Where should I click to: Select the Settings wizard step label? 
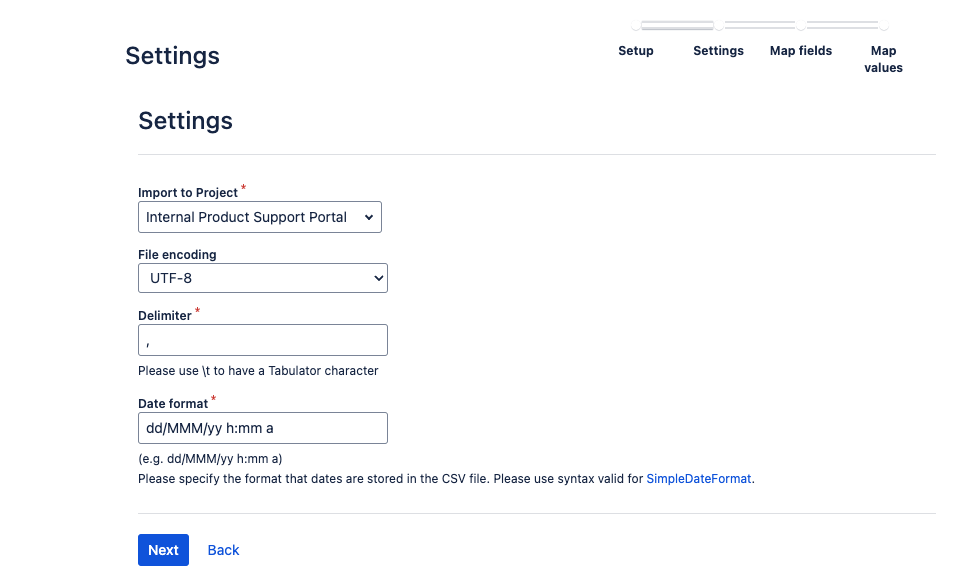(718, 50)
